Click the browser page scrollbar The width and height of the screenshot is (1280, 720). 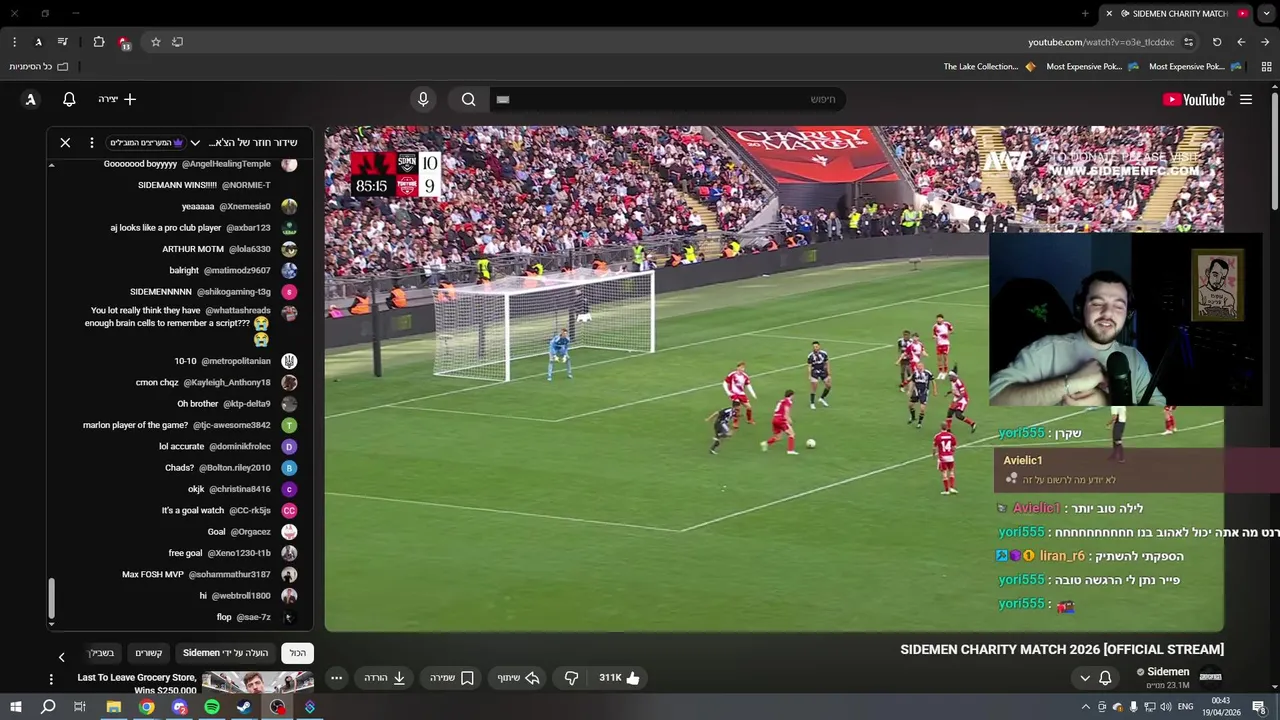click(1275, 150)
